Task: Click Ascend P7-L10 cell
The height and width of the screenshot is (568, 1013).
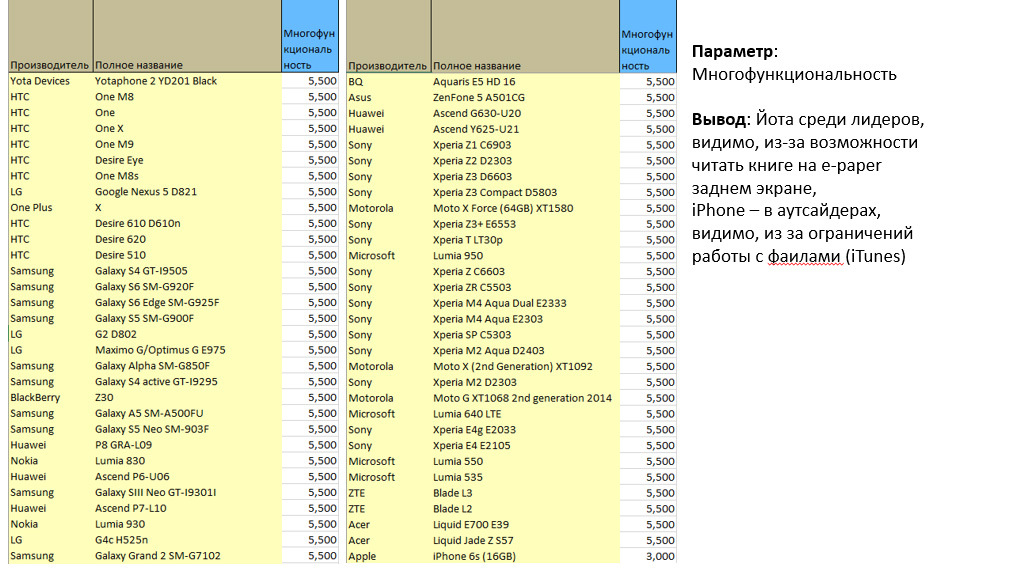Action: (x=187, y=509)
